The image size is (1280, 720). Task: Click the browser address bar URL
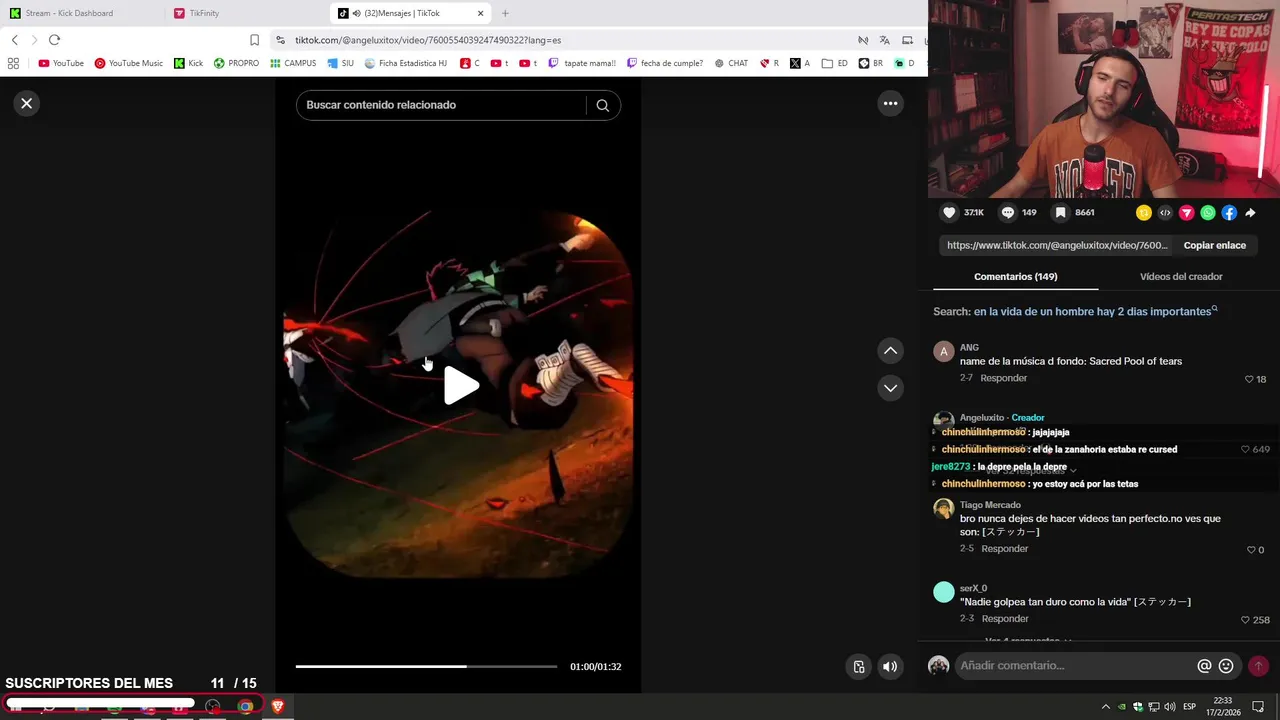428,40
